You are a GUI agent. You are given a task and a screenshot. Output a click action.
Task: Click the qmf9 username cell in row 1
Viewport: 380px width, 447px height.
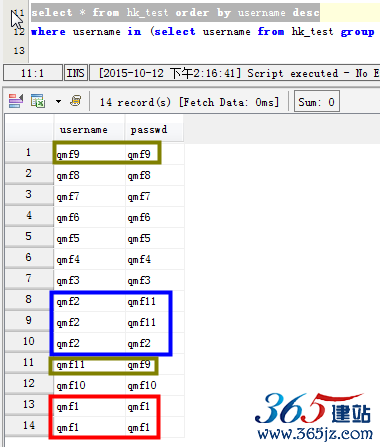(68, 154)
